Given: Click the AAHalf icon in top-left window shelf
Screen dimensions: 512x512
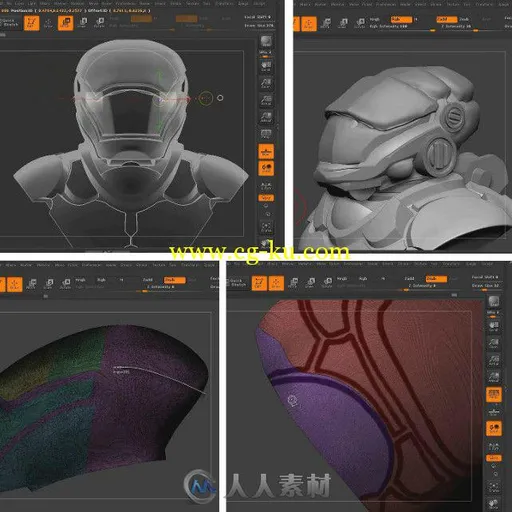Looking at the screenshot, I should 266,117.
